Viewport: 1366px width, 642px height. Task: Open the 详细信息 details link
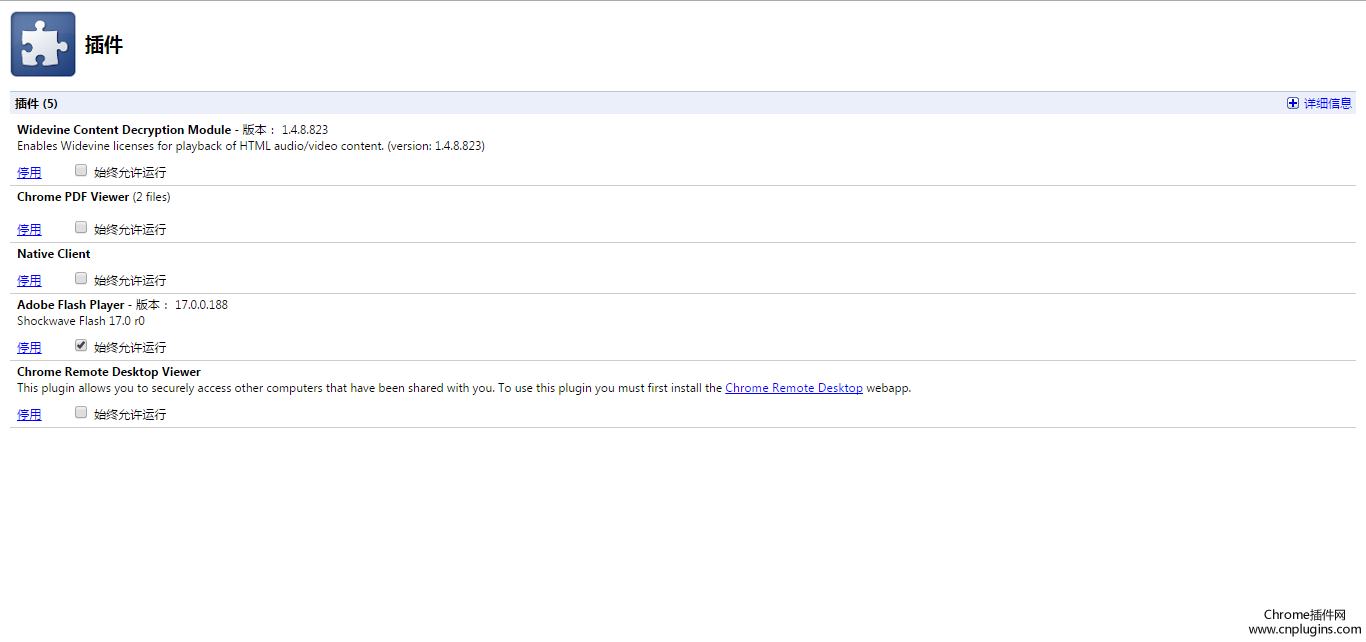(x=1328, y=103)
